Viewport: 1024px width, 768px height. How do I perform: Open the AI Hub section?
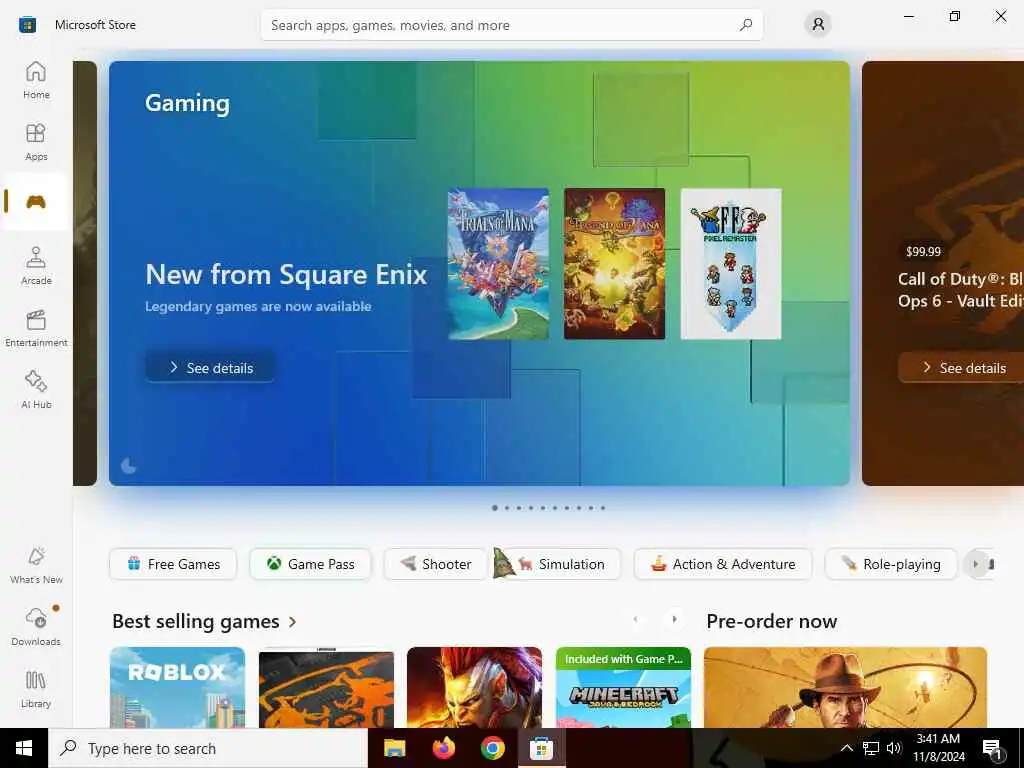click(x=36, y=390)
